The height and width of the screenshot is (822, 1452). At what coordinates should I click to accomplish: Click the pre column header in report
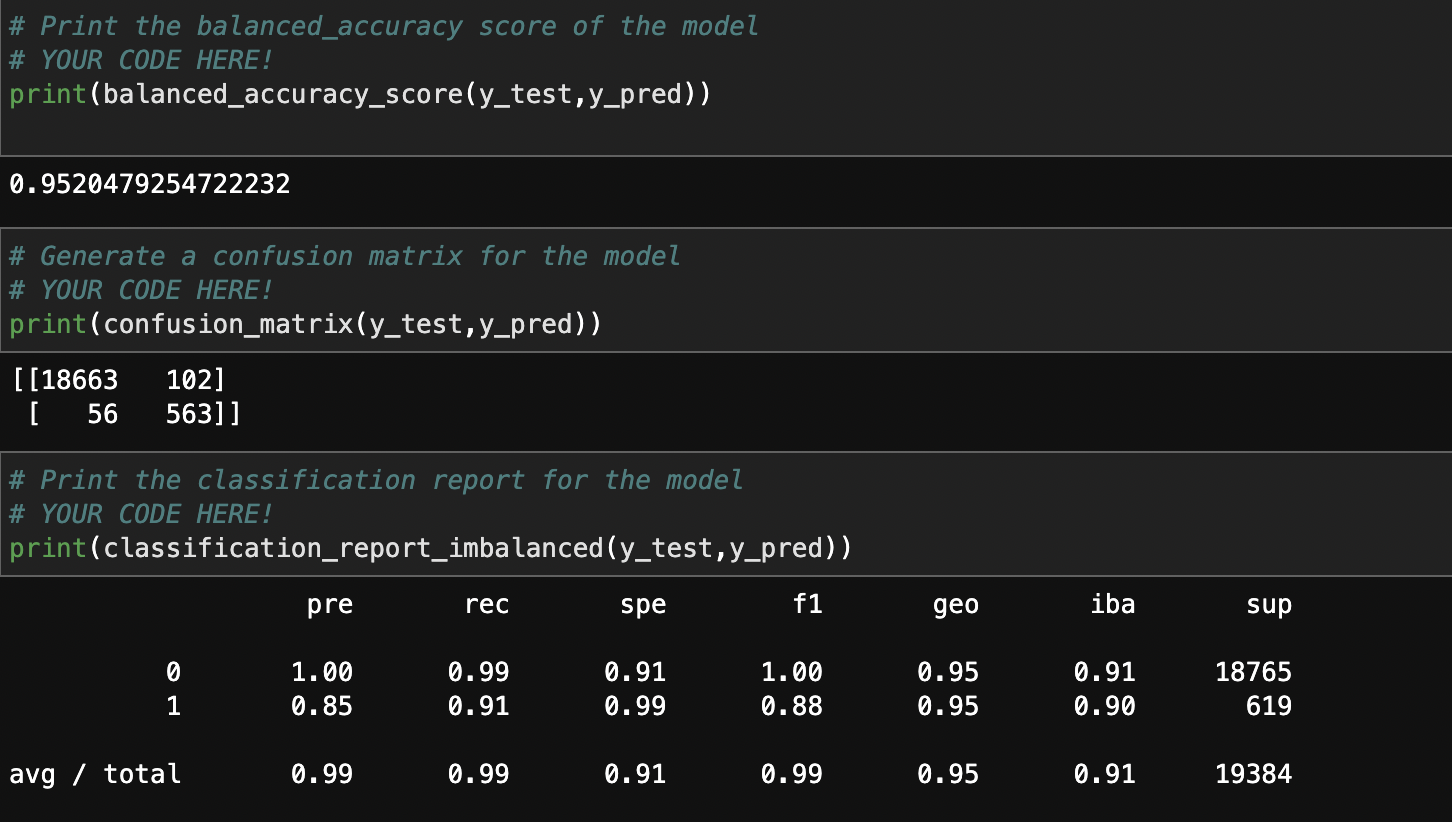pyautogui.click(x=330, y=604)
